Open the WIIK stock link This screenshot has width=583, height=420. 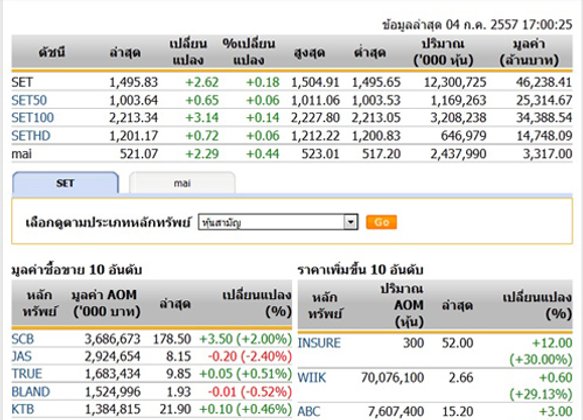tap(312, 378)
